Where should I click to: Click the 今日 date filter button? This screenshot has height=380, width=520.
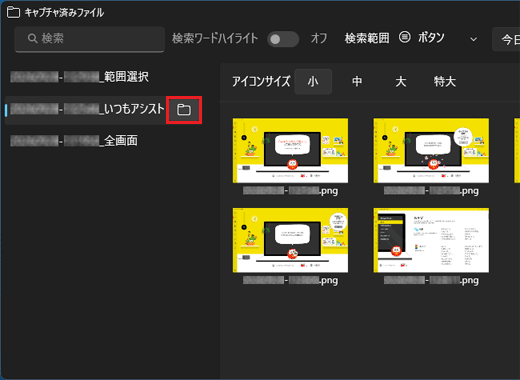(x=507, y=39)
